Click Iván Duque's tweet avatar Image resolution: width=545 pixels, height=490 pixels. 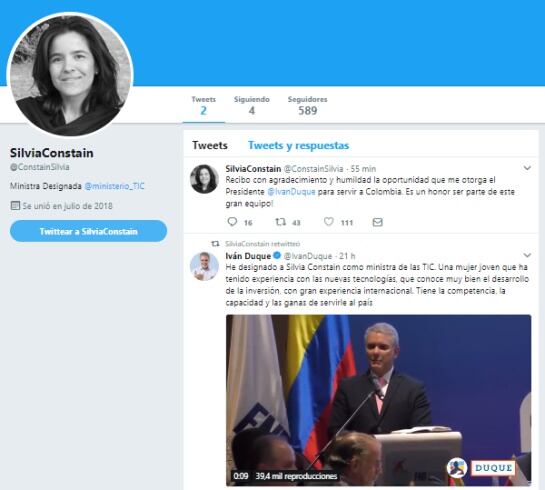pyautogui.click(x=204, y=266)
